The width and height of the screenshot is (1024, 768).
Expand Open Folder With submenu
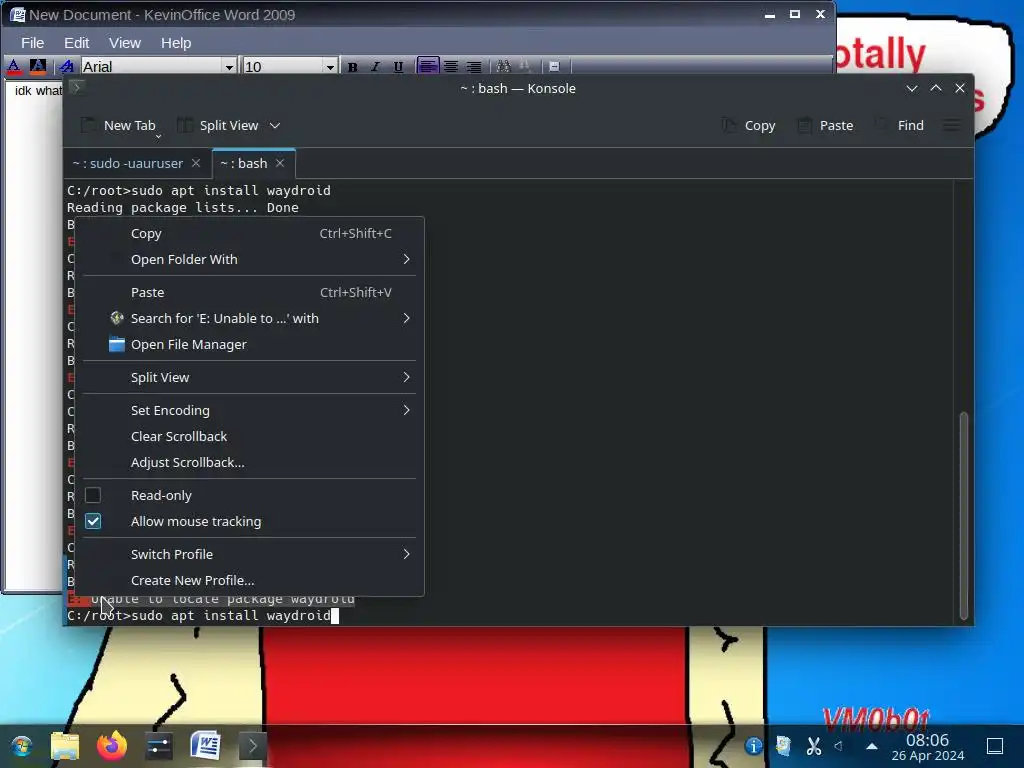click(249, 260)
